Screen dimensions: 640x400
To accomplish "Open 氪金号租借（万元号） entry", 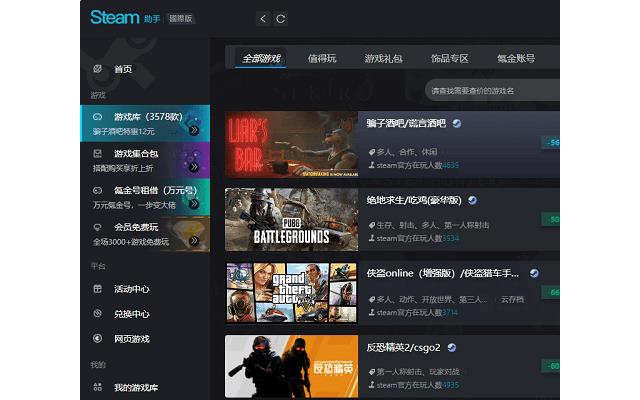I will [x=145, y=197].
